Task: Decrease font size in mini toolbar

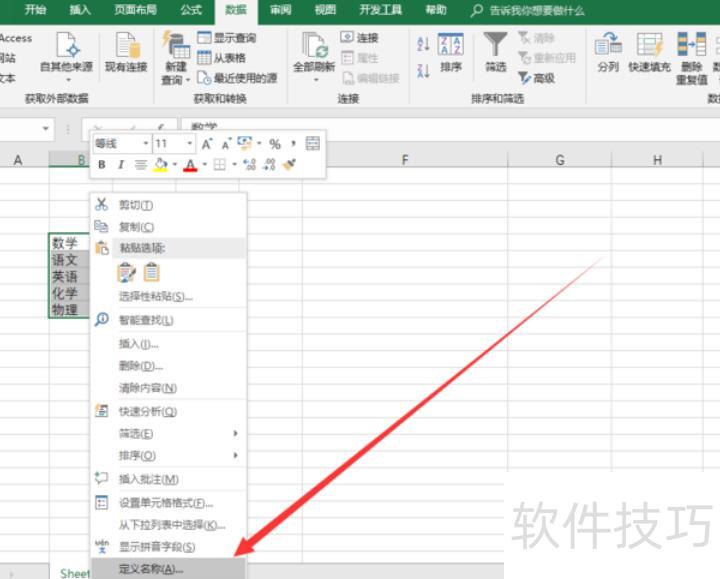Action: point(225,145)
